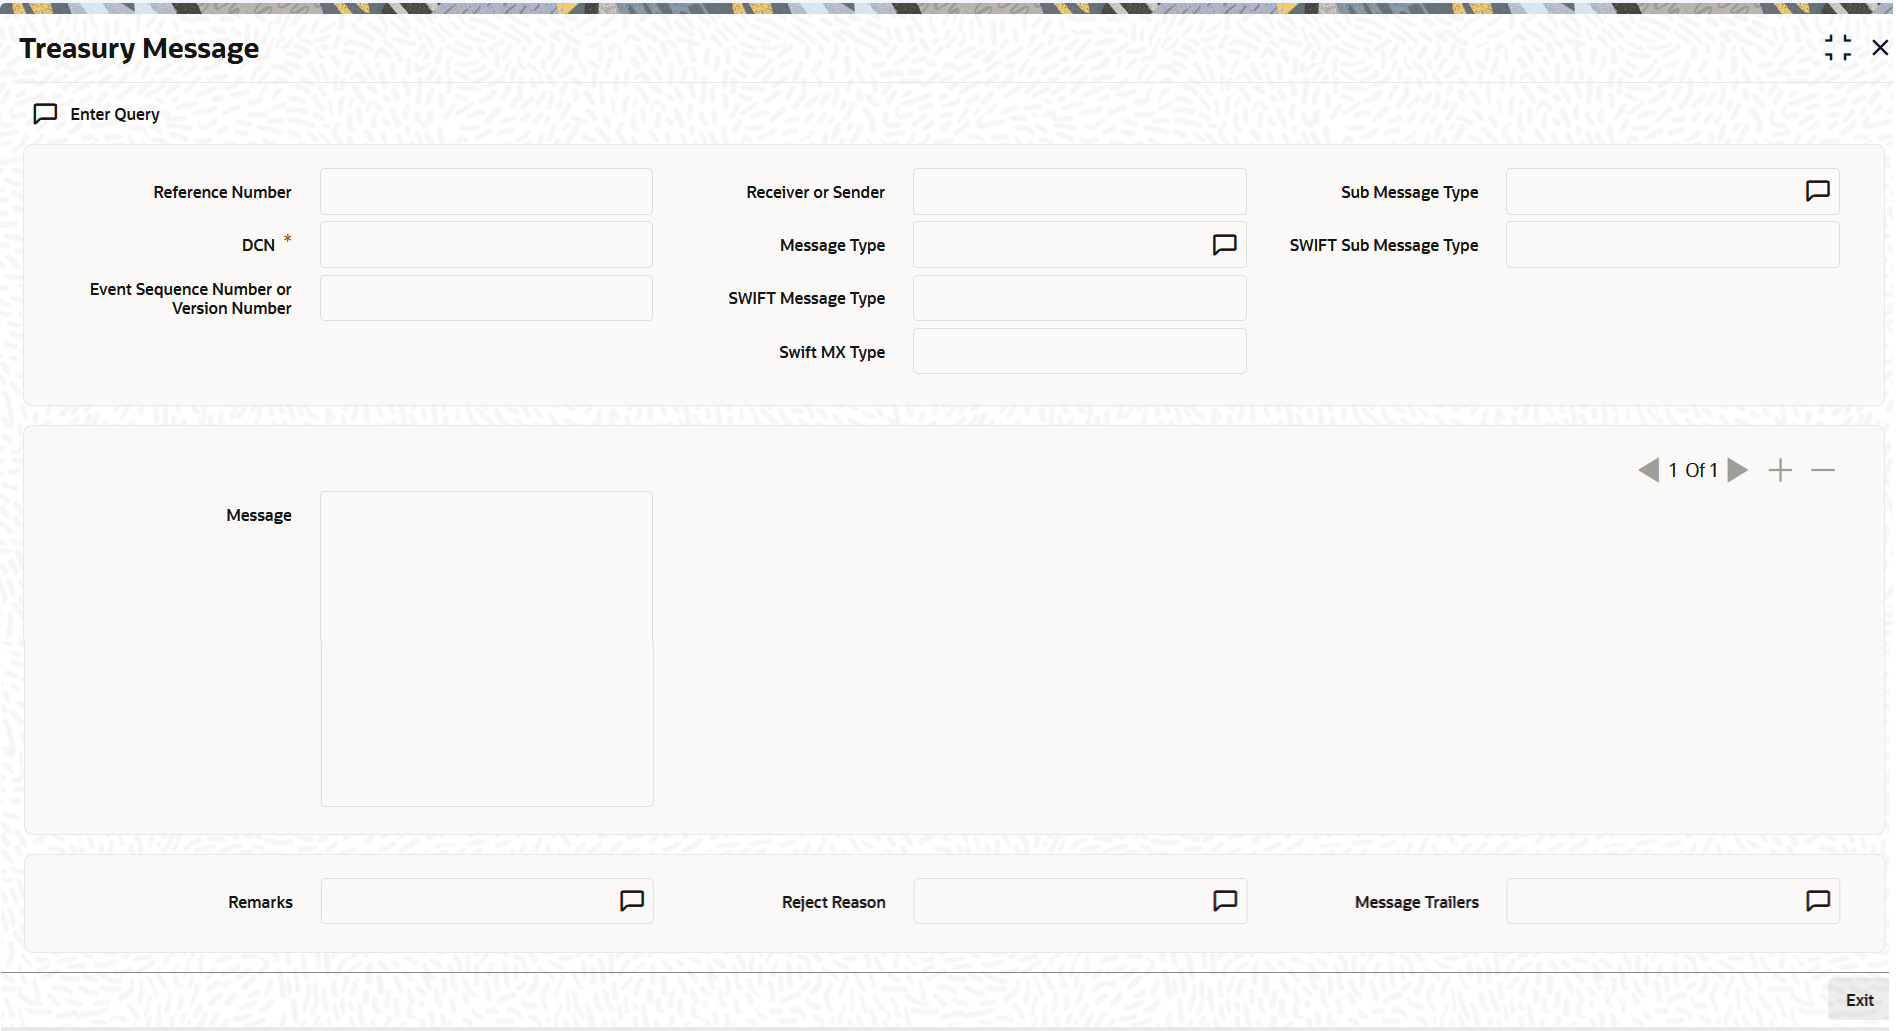Image resolution: width=1904 pixels, height=1031 pixels.
Task: Open the Message Trailers popup editor icon
Action: tap(1818, 901)
